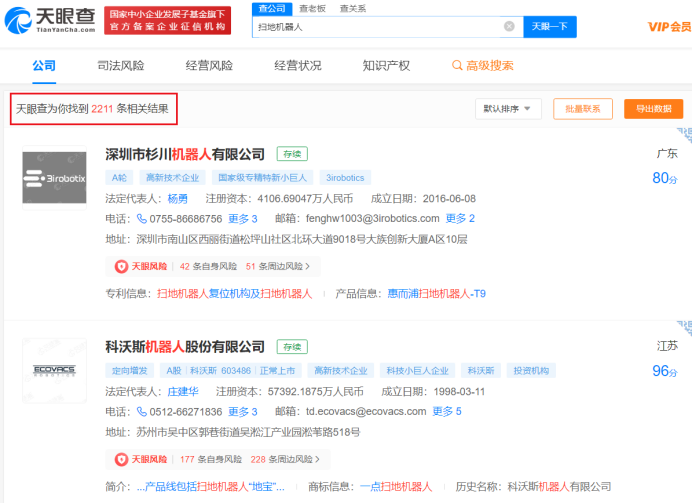Expand 更多 3 phone numbers for 杉川机器人
The width and height of the screenshot is (693, 503).
pyautogui.click(x=243, y=219)
